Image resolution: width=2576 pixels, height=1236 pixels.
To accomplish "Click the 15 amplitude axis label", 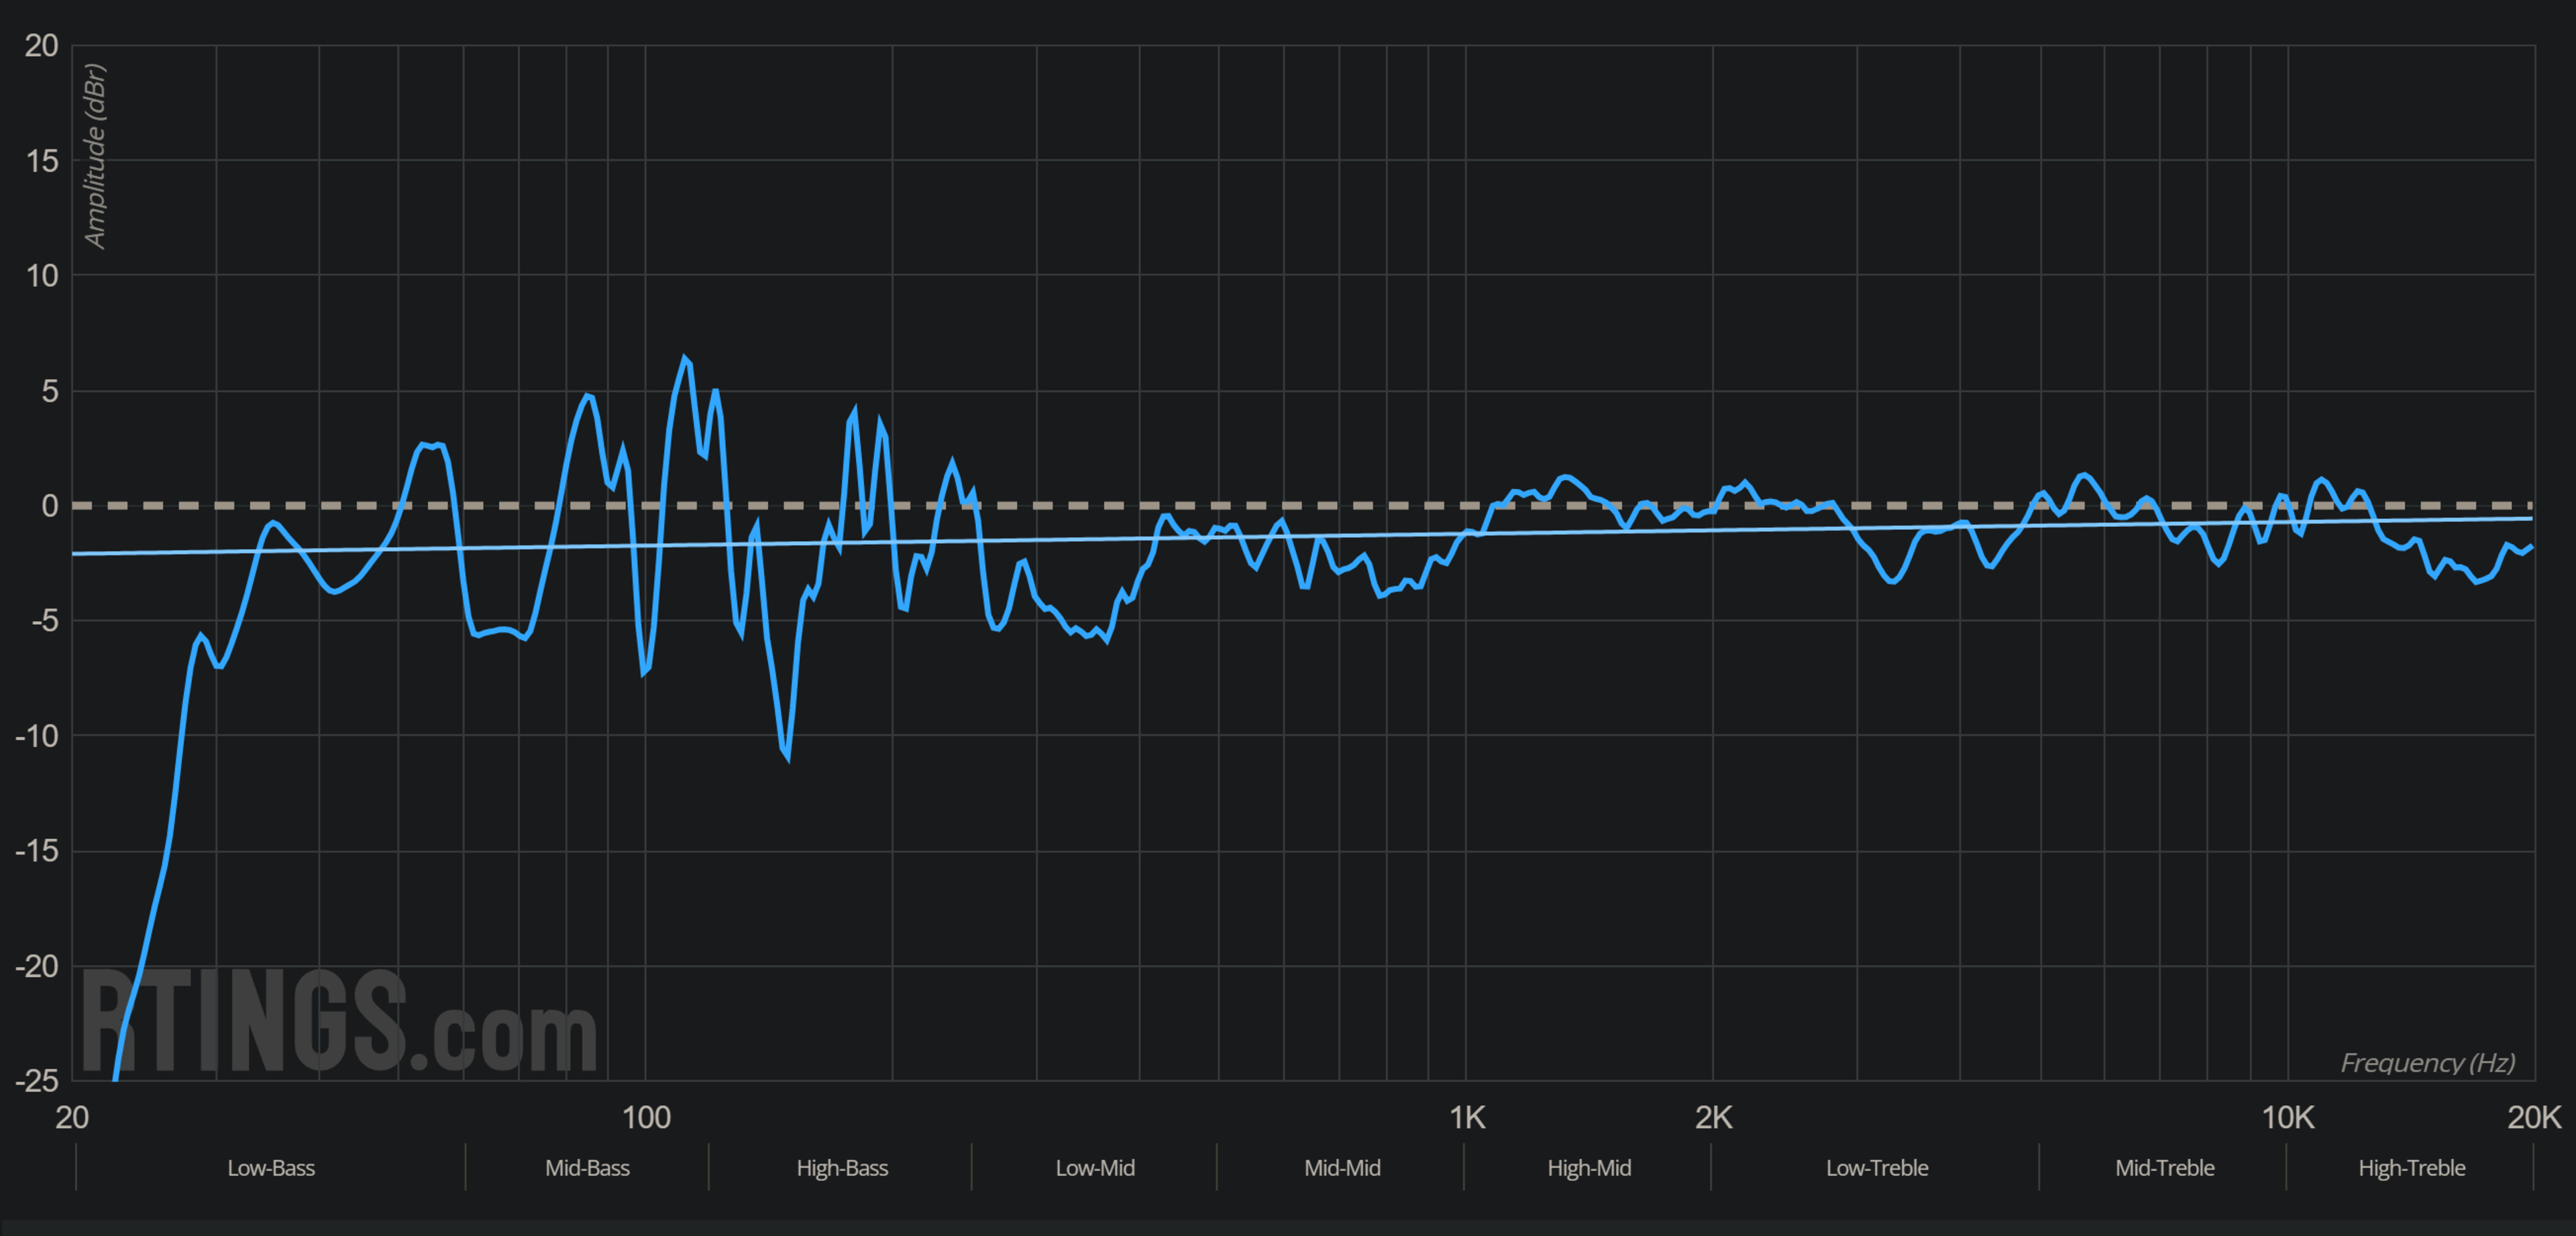I will [42, 161].
